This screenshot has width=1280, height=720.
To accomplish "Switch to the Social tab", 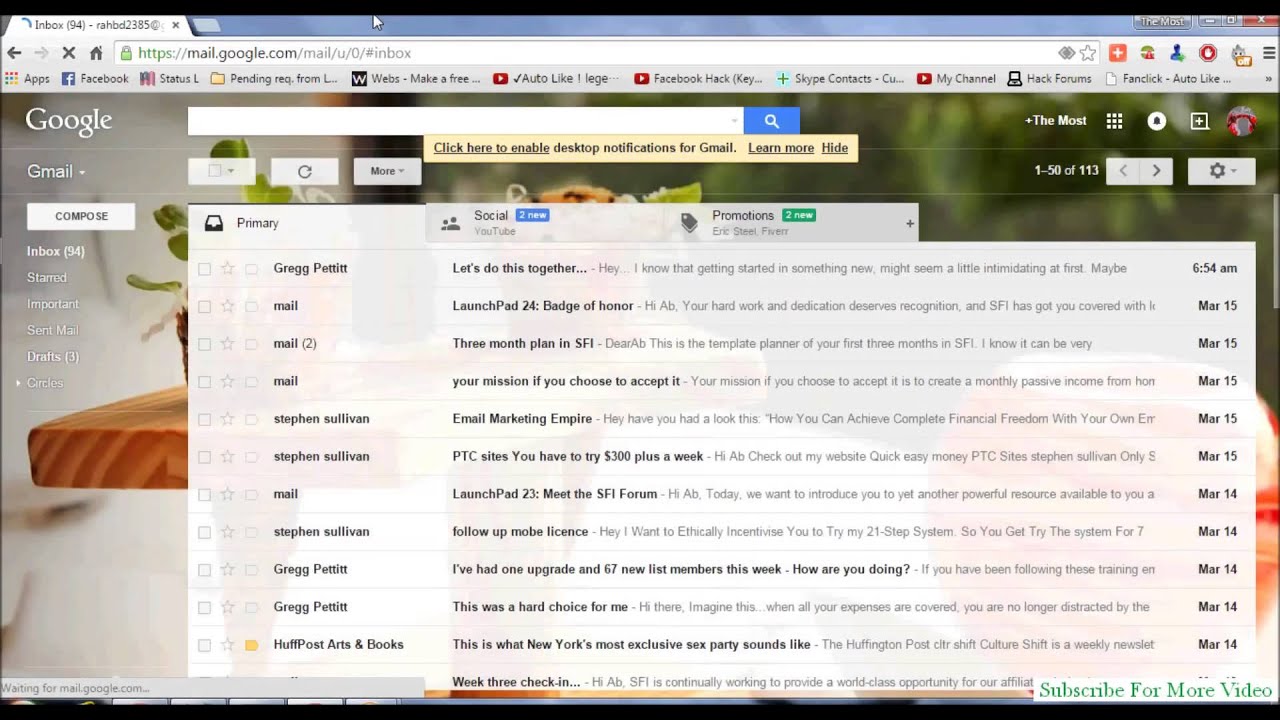I will [545, 223].
